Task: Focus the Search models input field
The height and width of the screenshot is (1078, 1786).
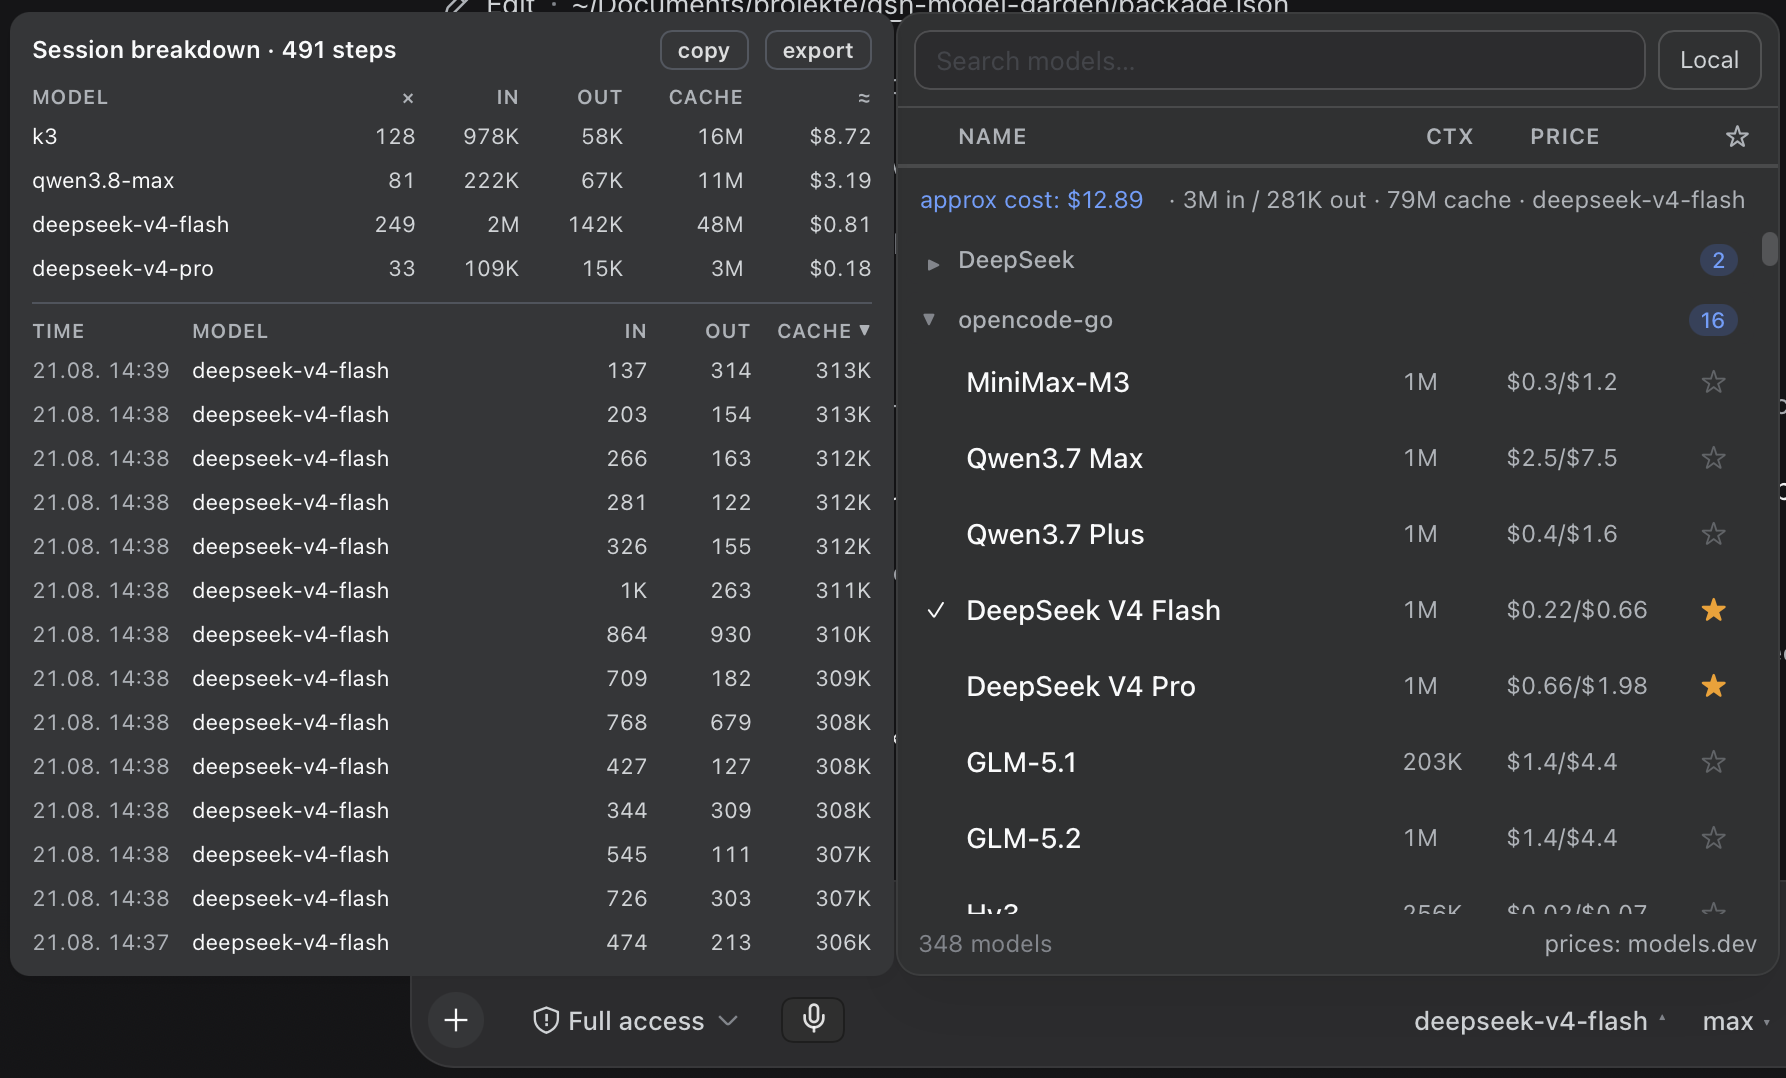Action: tap(1279, 60)
